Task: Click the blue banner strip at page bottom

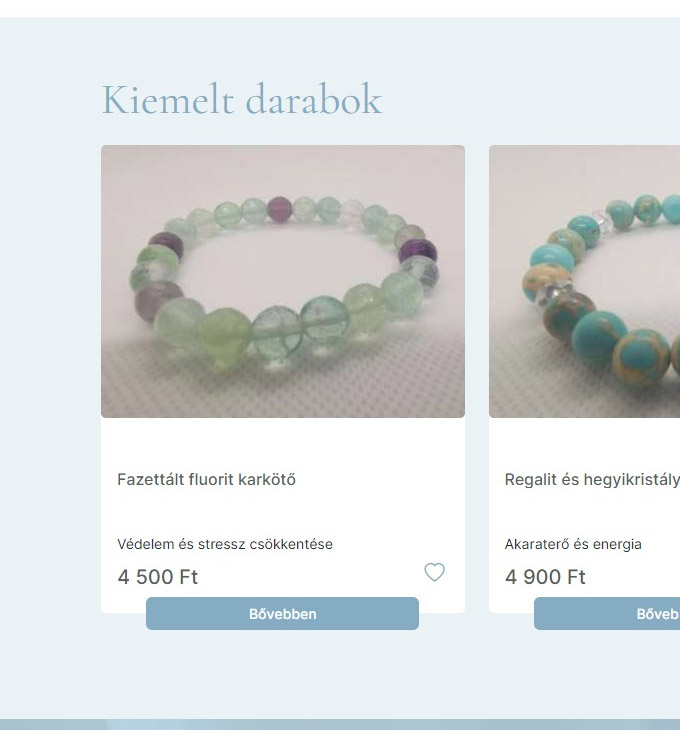Action: (x=340, y=724)
